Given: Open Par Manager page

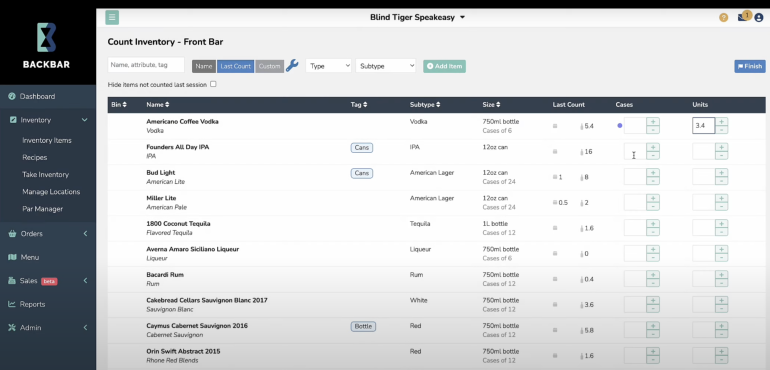Looking at the screenshot, I should (x=43, y=209).
